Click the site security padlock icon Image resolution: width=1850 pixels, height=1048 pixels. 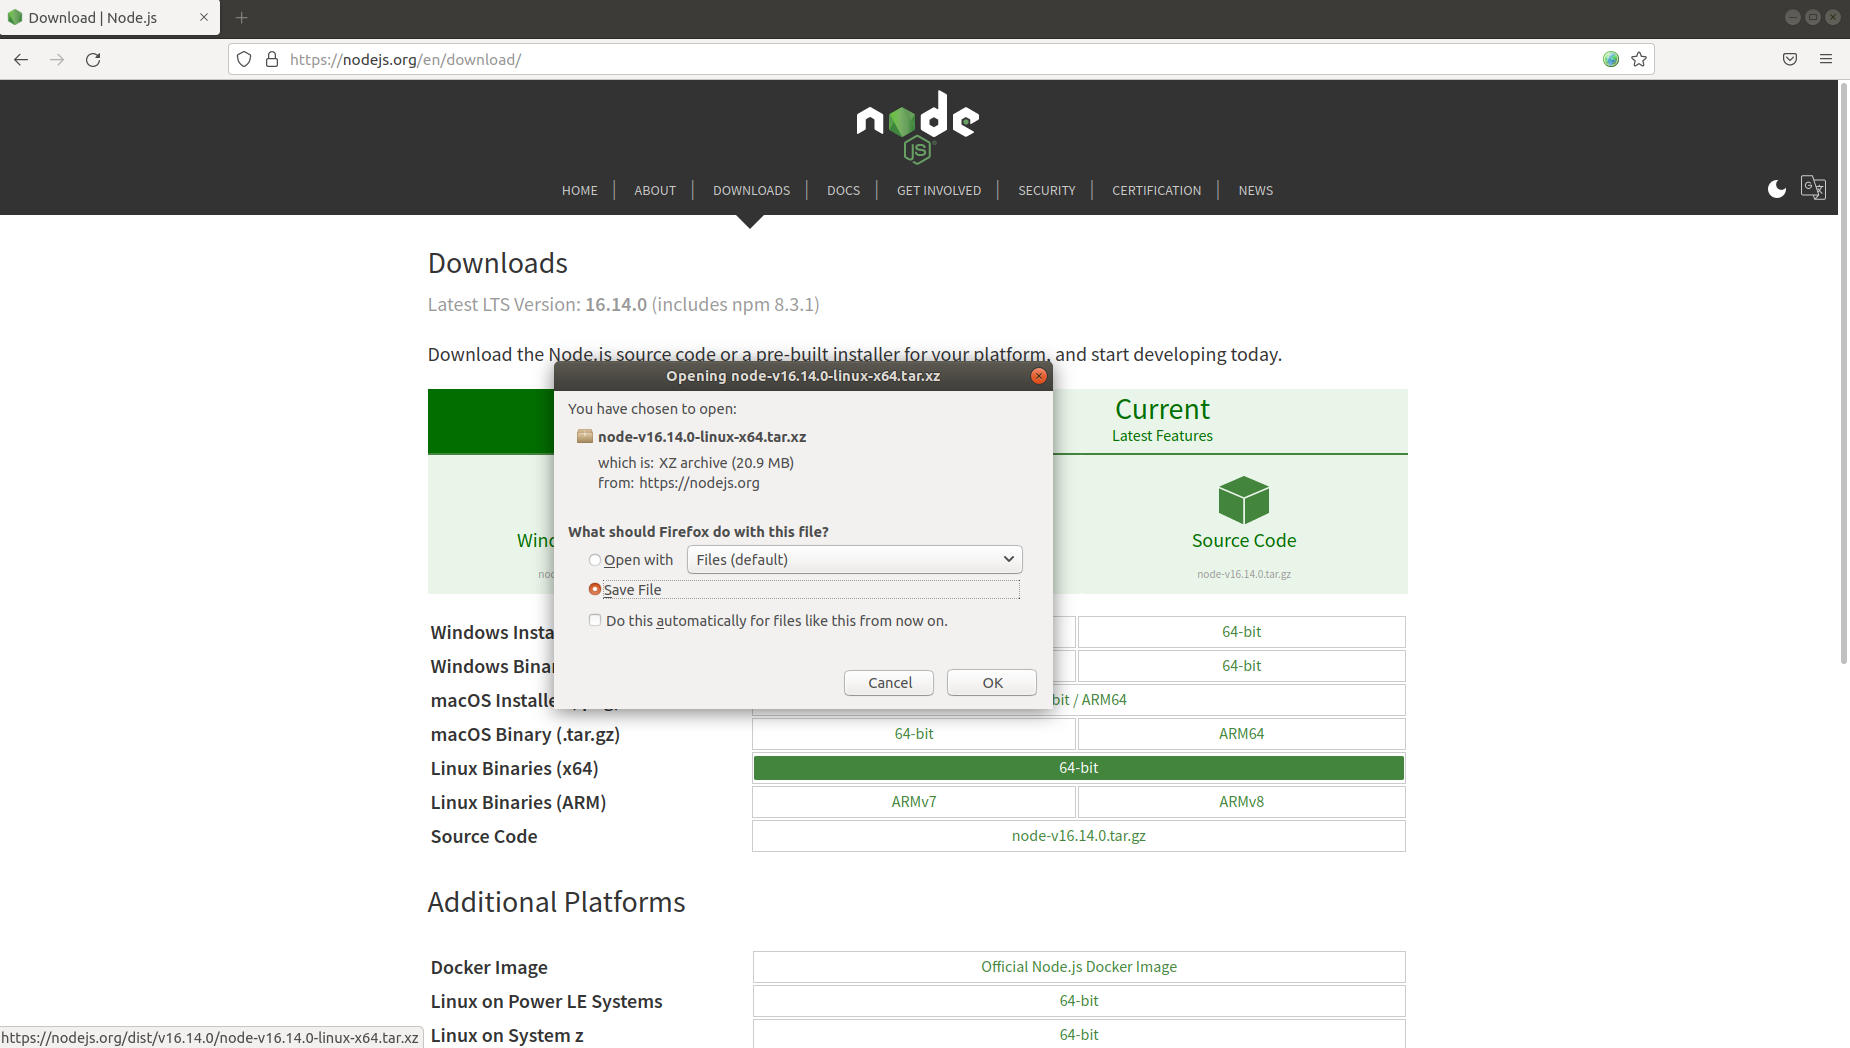point(271,59)
